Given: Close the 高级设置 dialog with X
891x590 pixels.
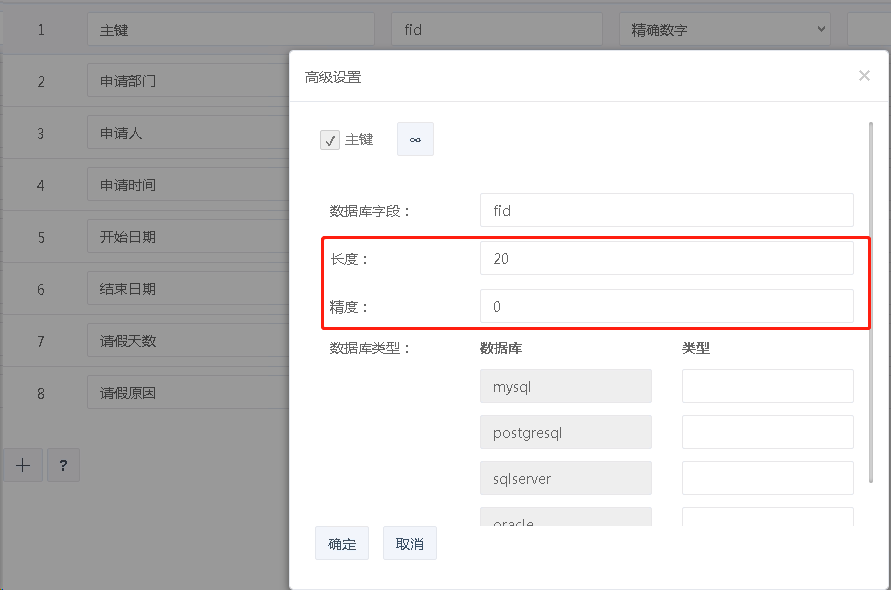Looking at the screenshot, I should (864, 76).
